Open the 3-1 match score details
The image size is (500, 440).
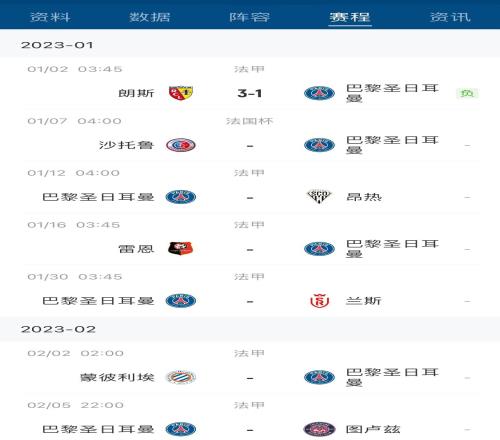(x=250, y=93)
